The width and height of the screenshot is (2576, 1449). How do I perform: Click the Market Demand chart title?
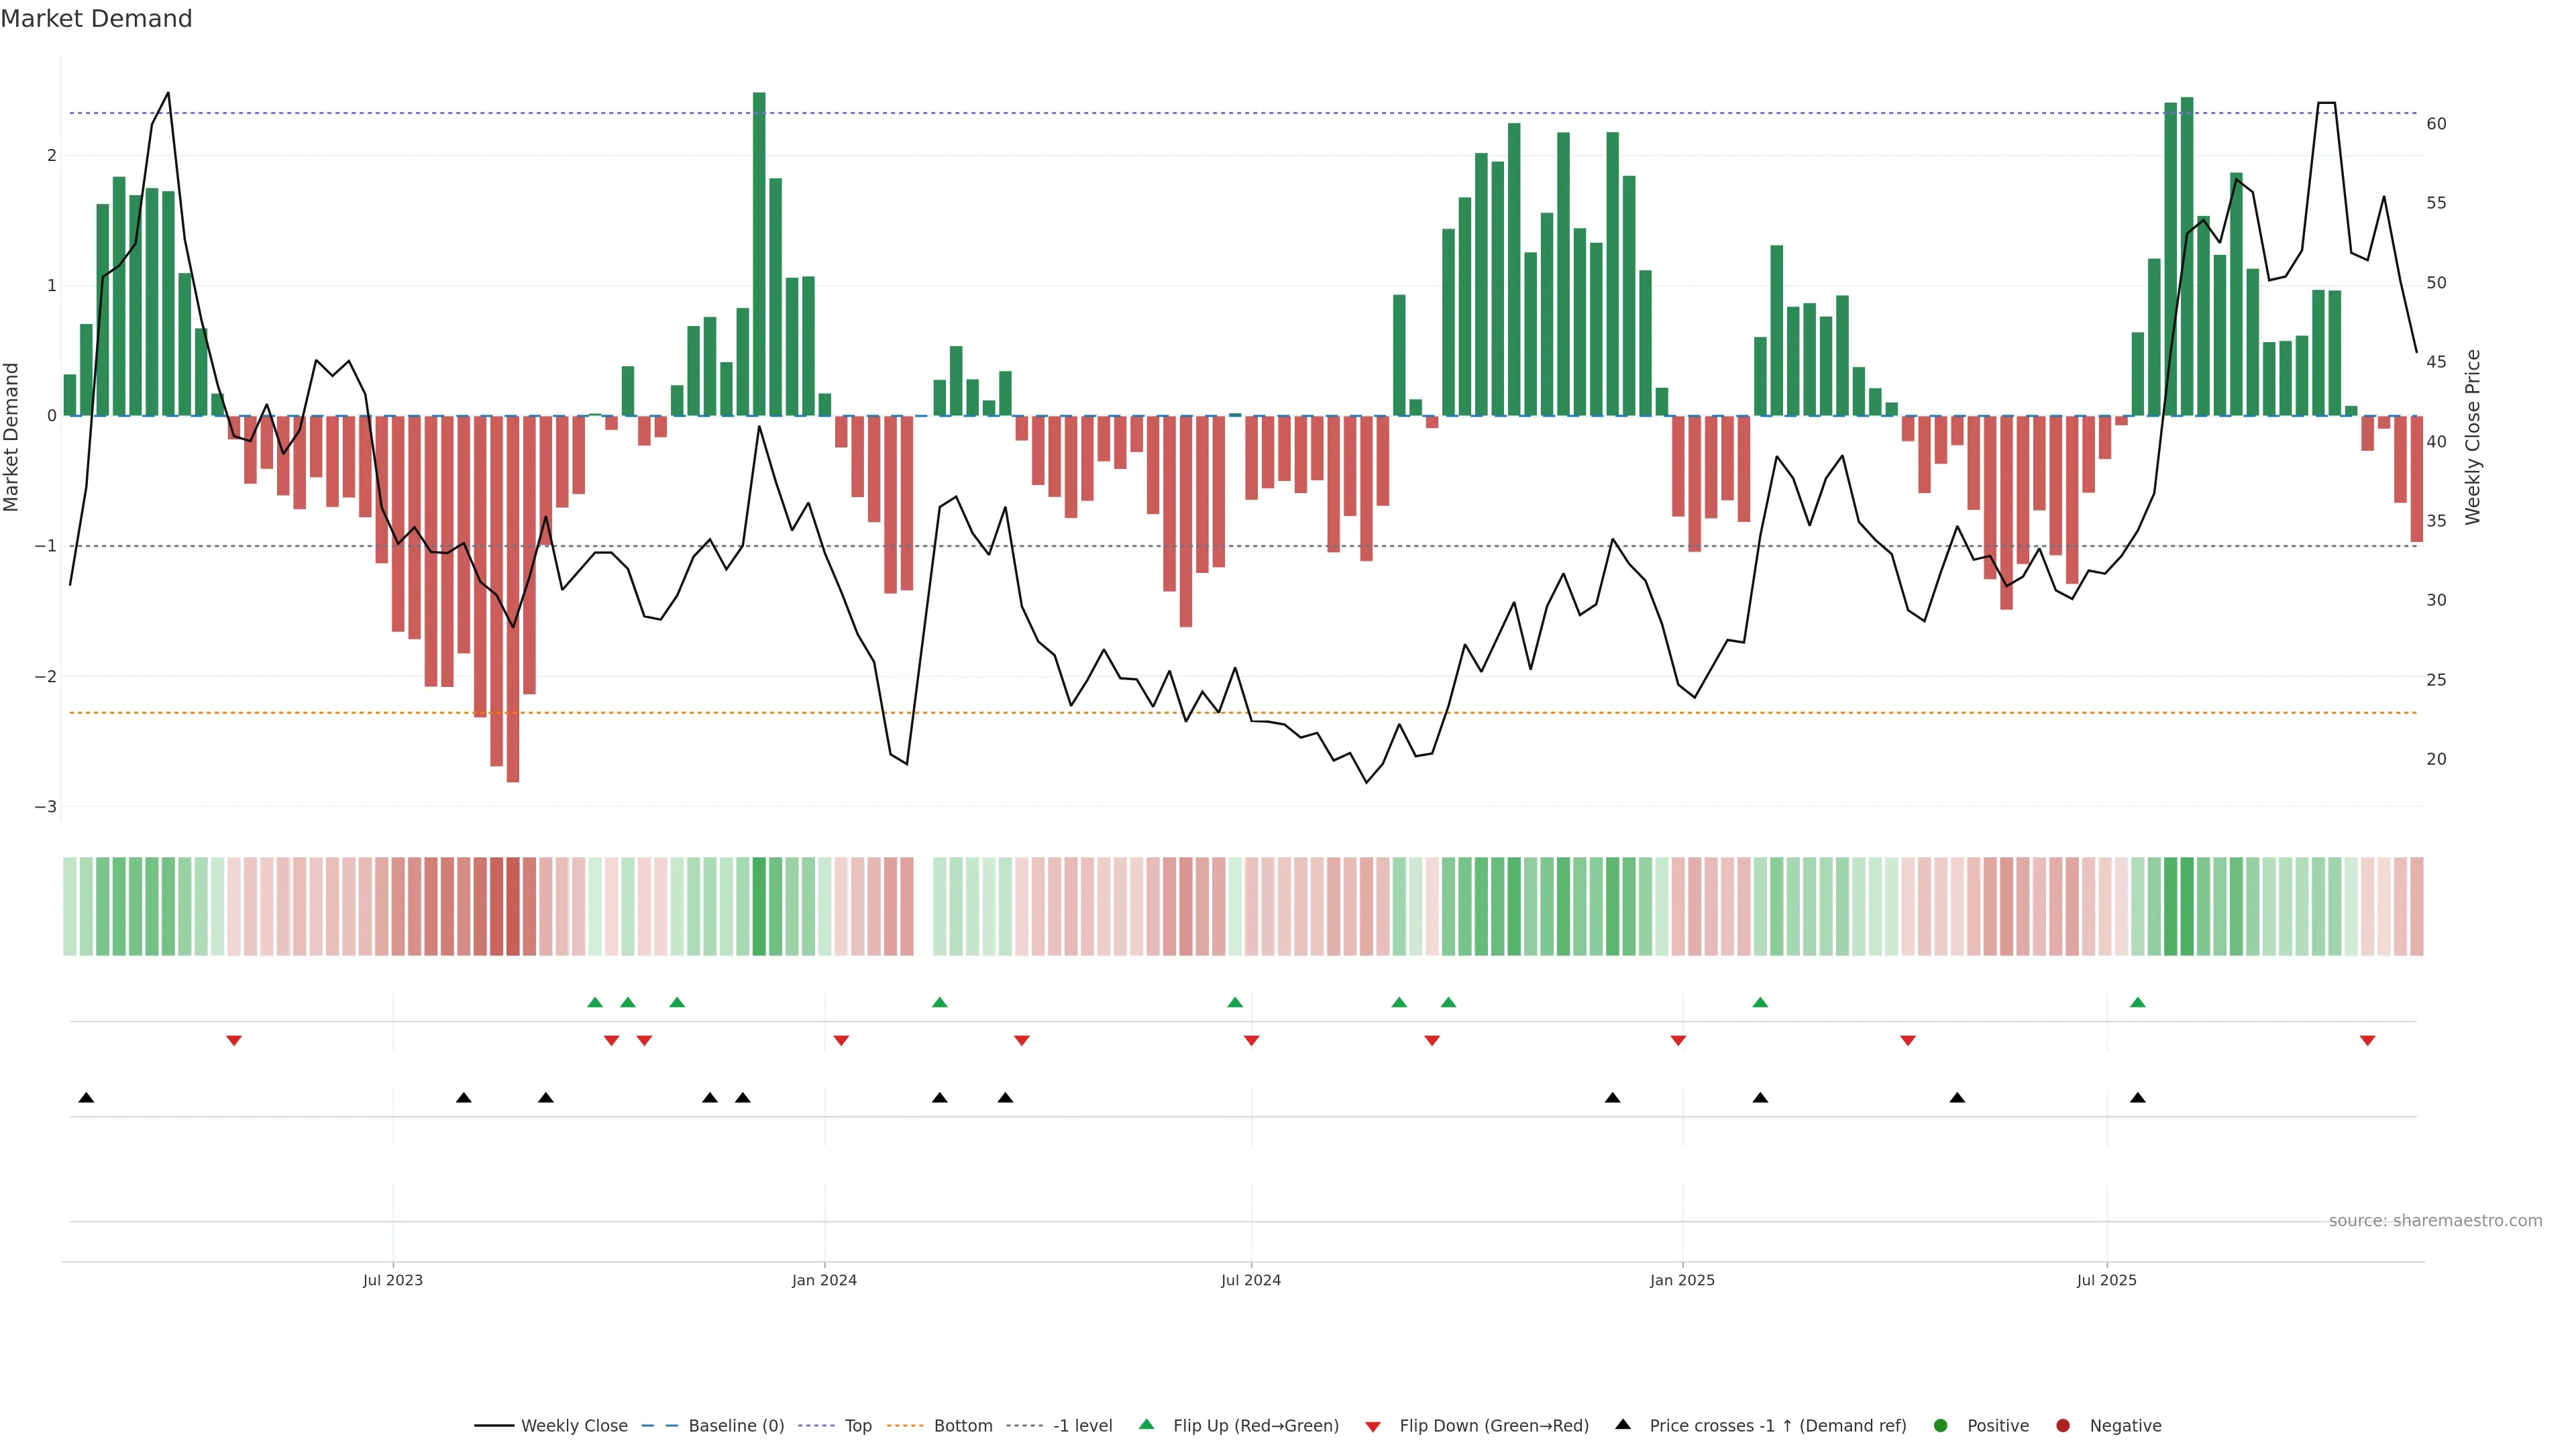(96, 19)
